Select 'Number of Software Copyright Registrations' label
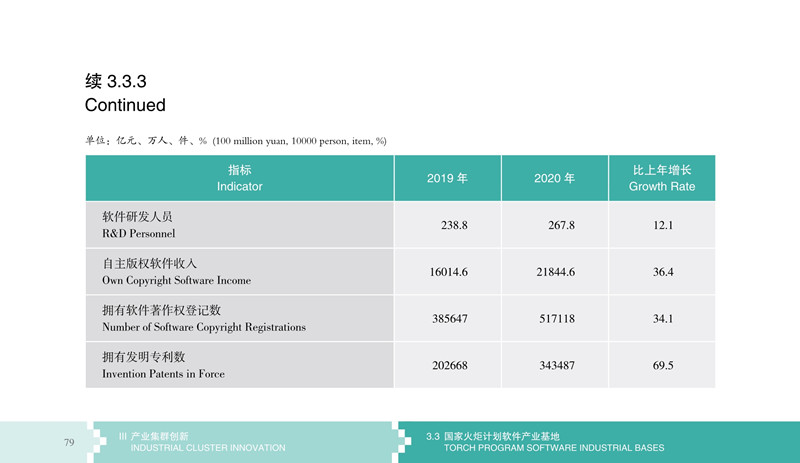 [204, 327]
